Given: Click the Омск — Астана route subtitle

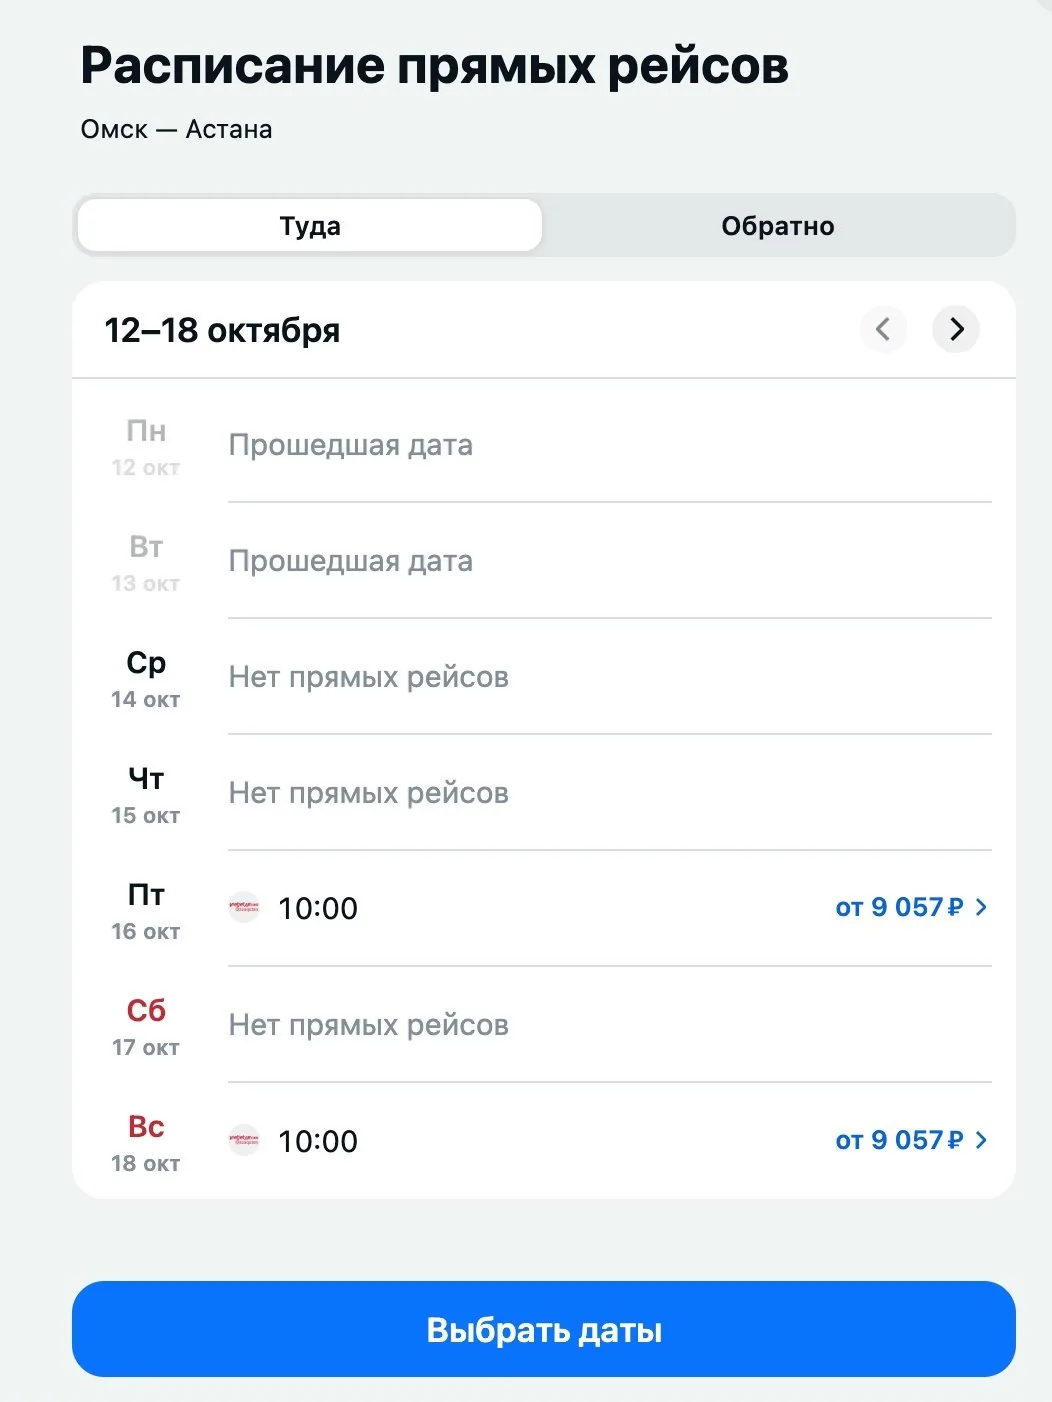Looking at the screenshot, I should [x=176, y=129].
